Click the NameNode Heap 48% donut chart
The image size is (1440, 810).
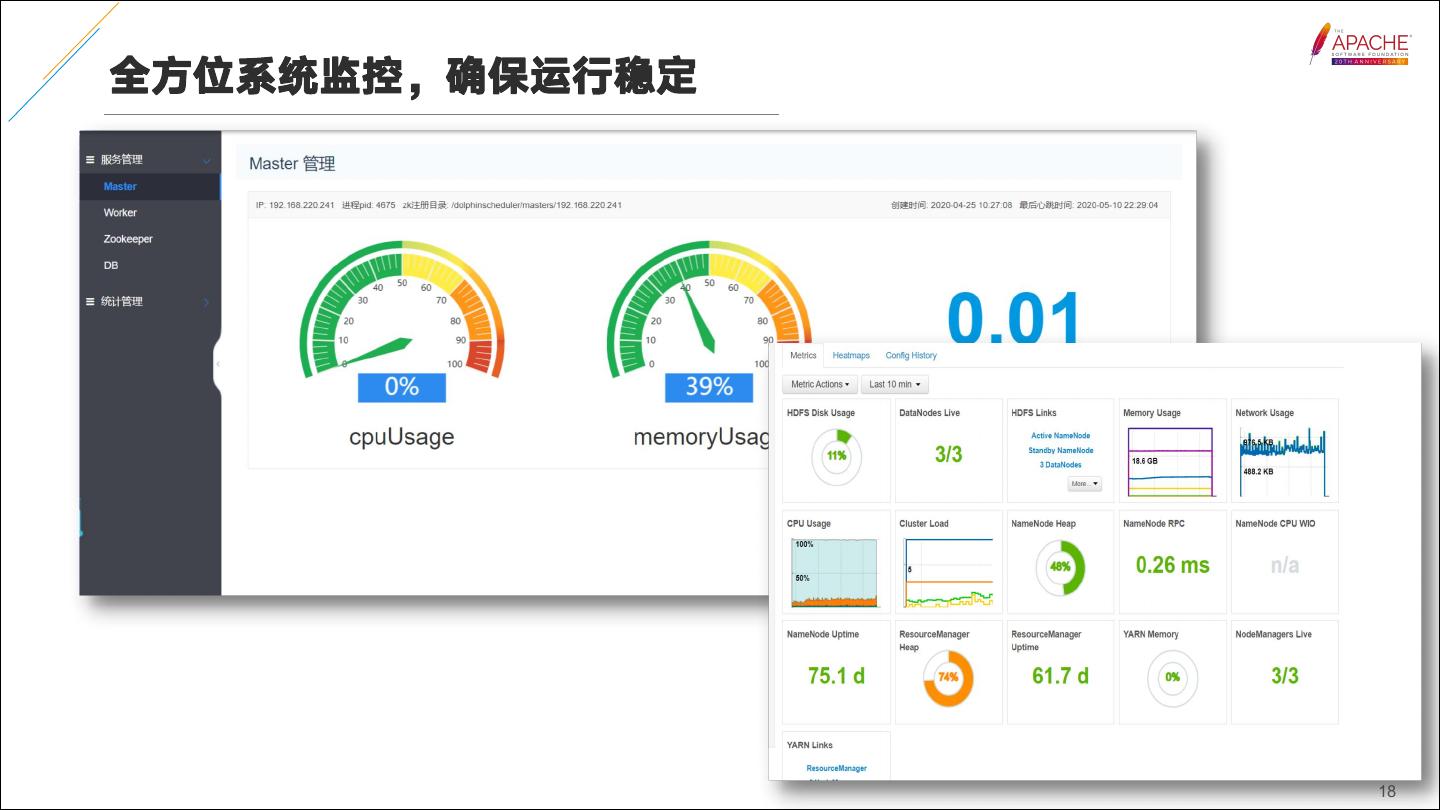[1060, 567]
